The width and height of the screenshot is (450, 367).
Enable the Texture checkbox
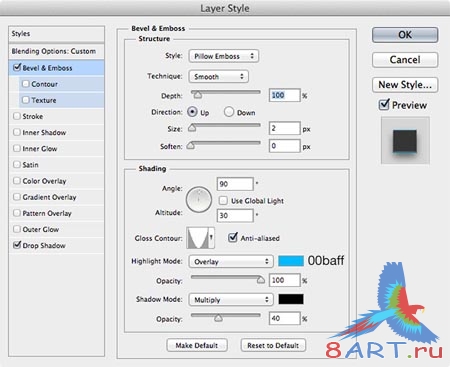(x=26, y=100)
